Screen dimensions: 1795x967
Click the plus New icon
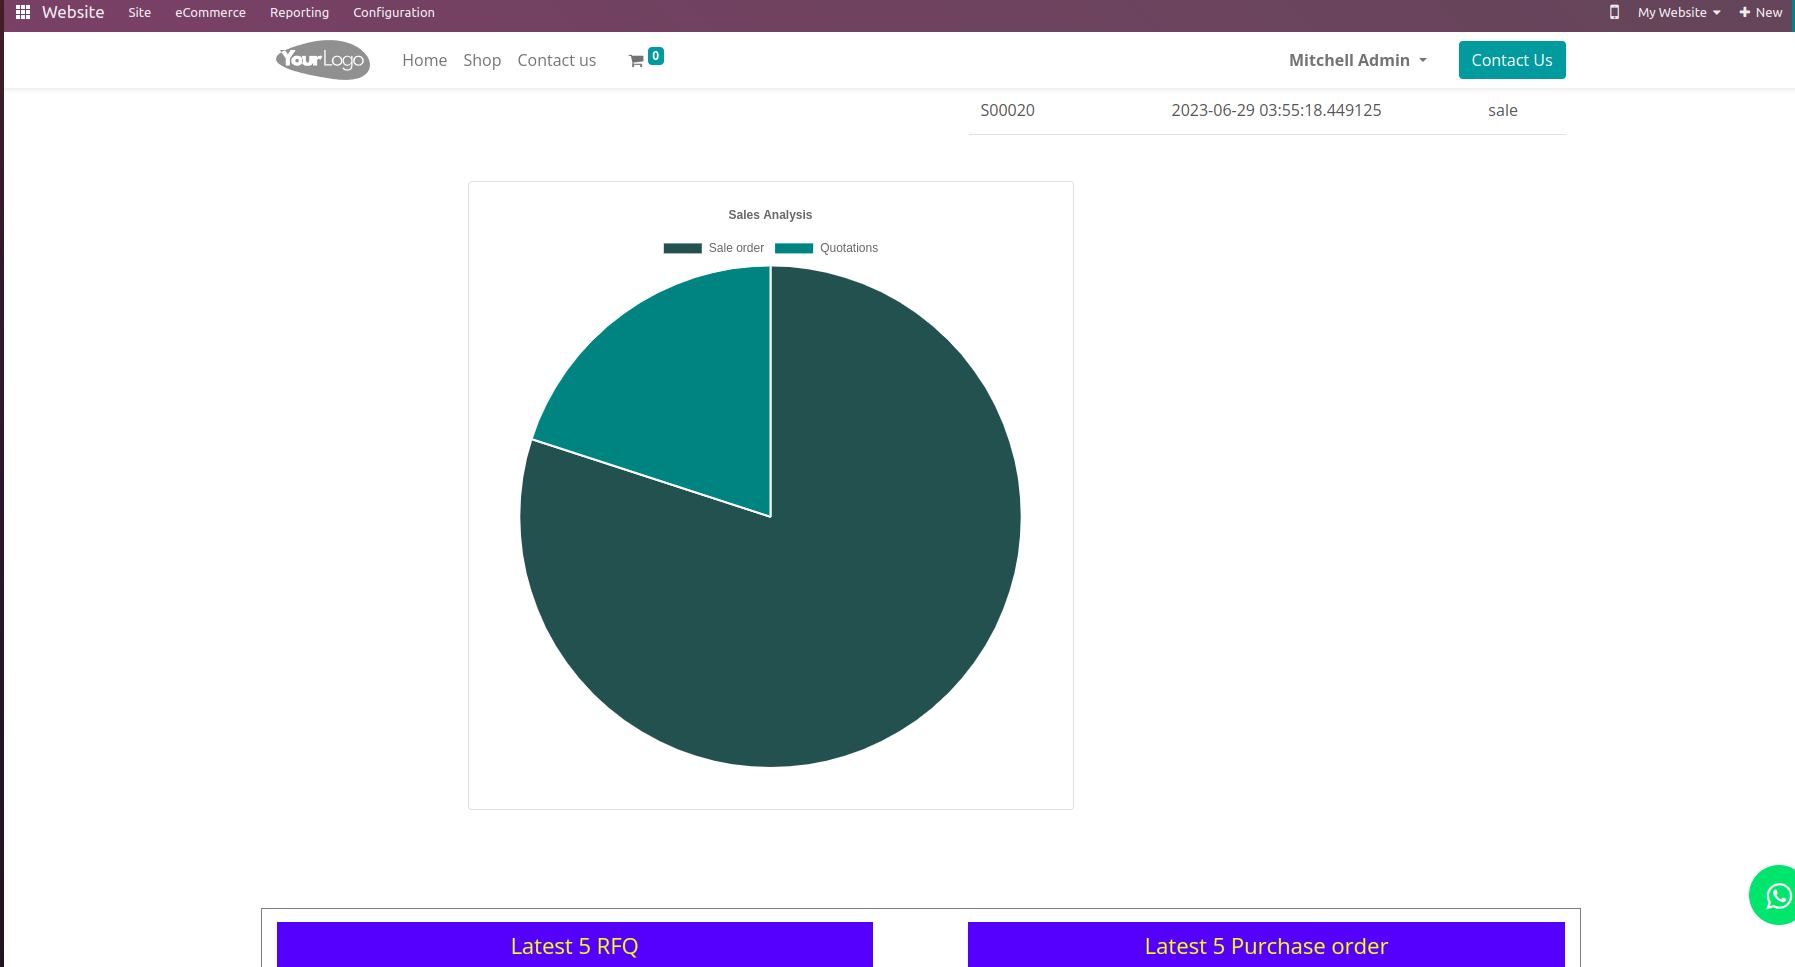pyautogui.click(x=1744, y=12)
